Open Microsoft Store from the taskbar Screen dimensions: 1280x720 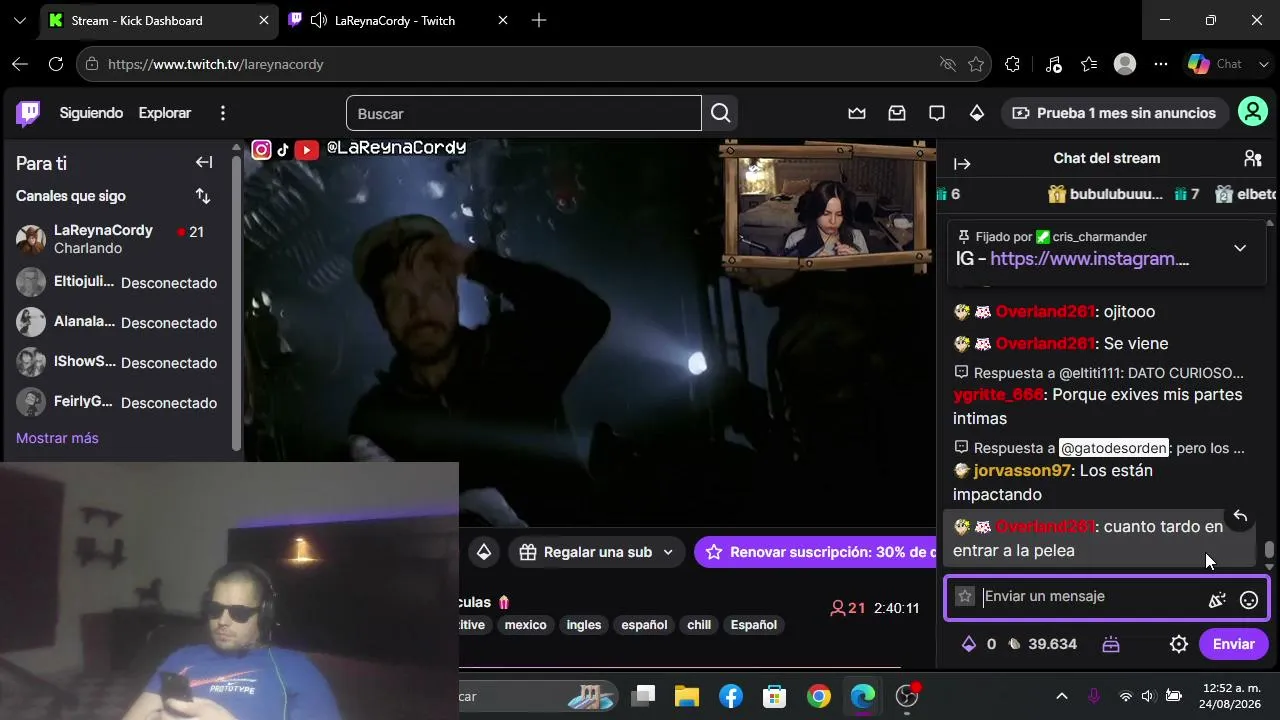coord(775,696)
